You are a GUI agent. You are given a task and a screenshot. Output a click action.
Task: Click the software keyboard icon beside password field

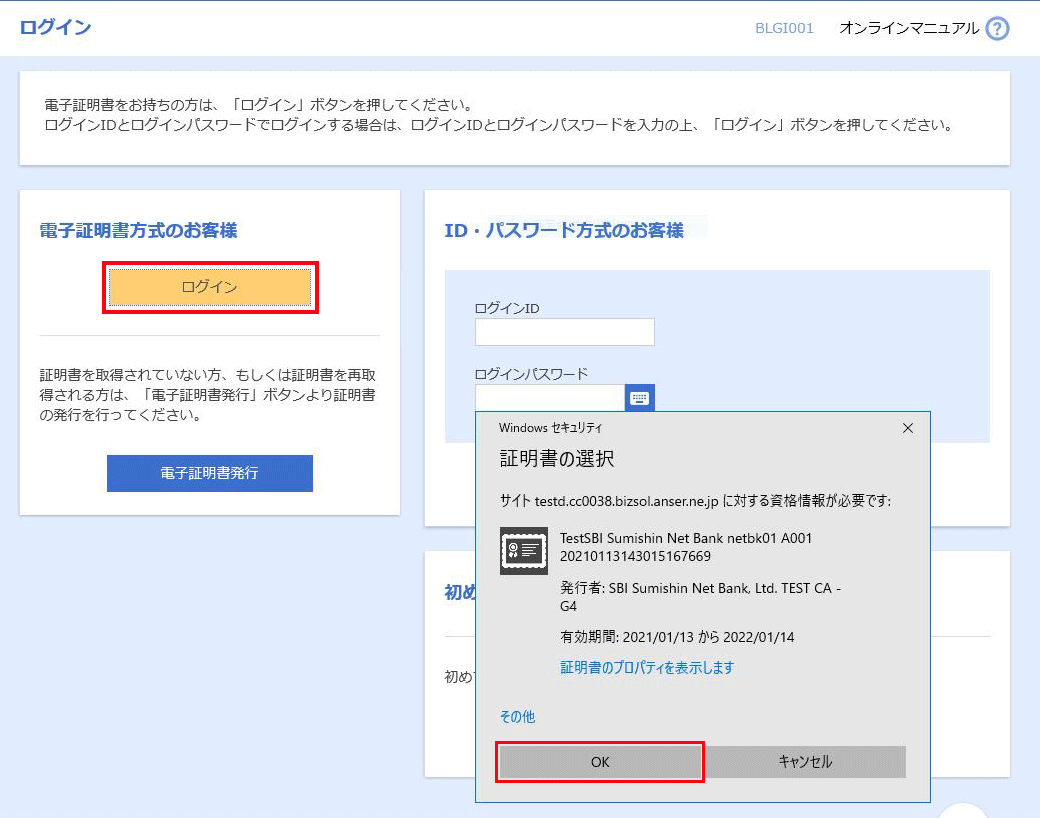point(640,398)
